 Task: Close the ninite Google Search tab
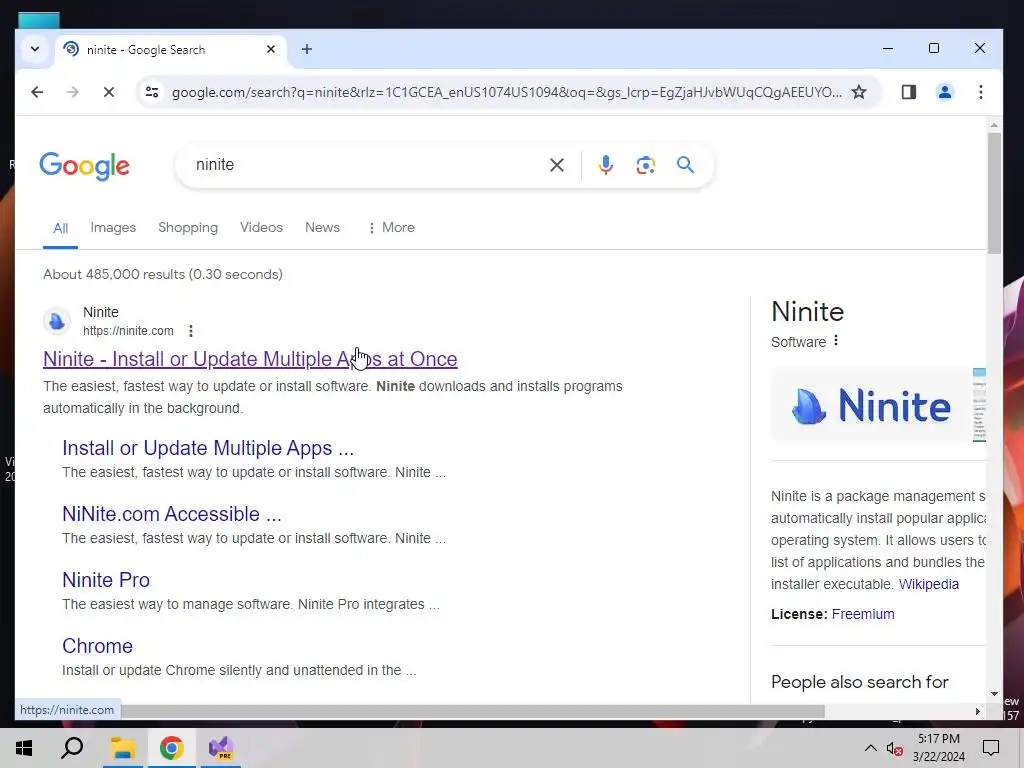coord(271,49)
